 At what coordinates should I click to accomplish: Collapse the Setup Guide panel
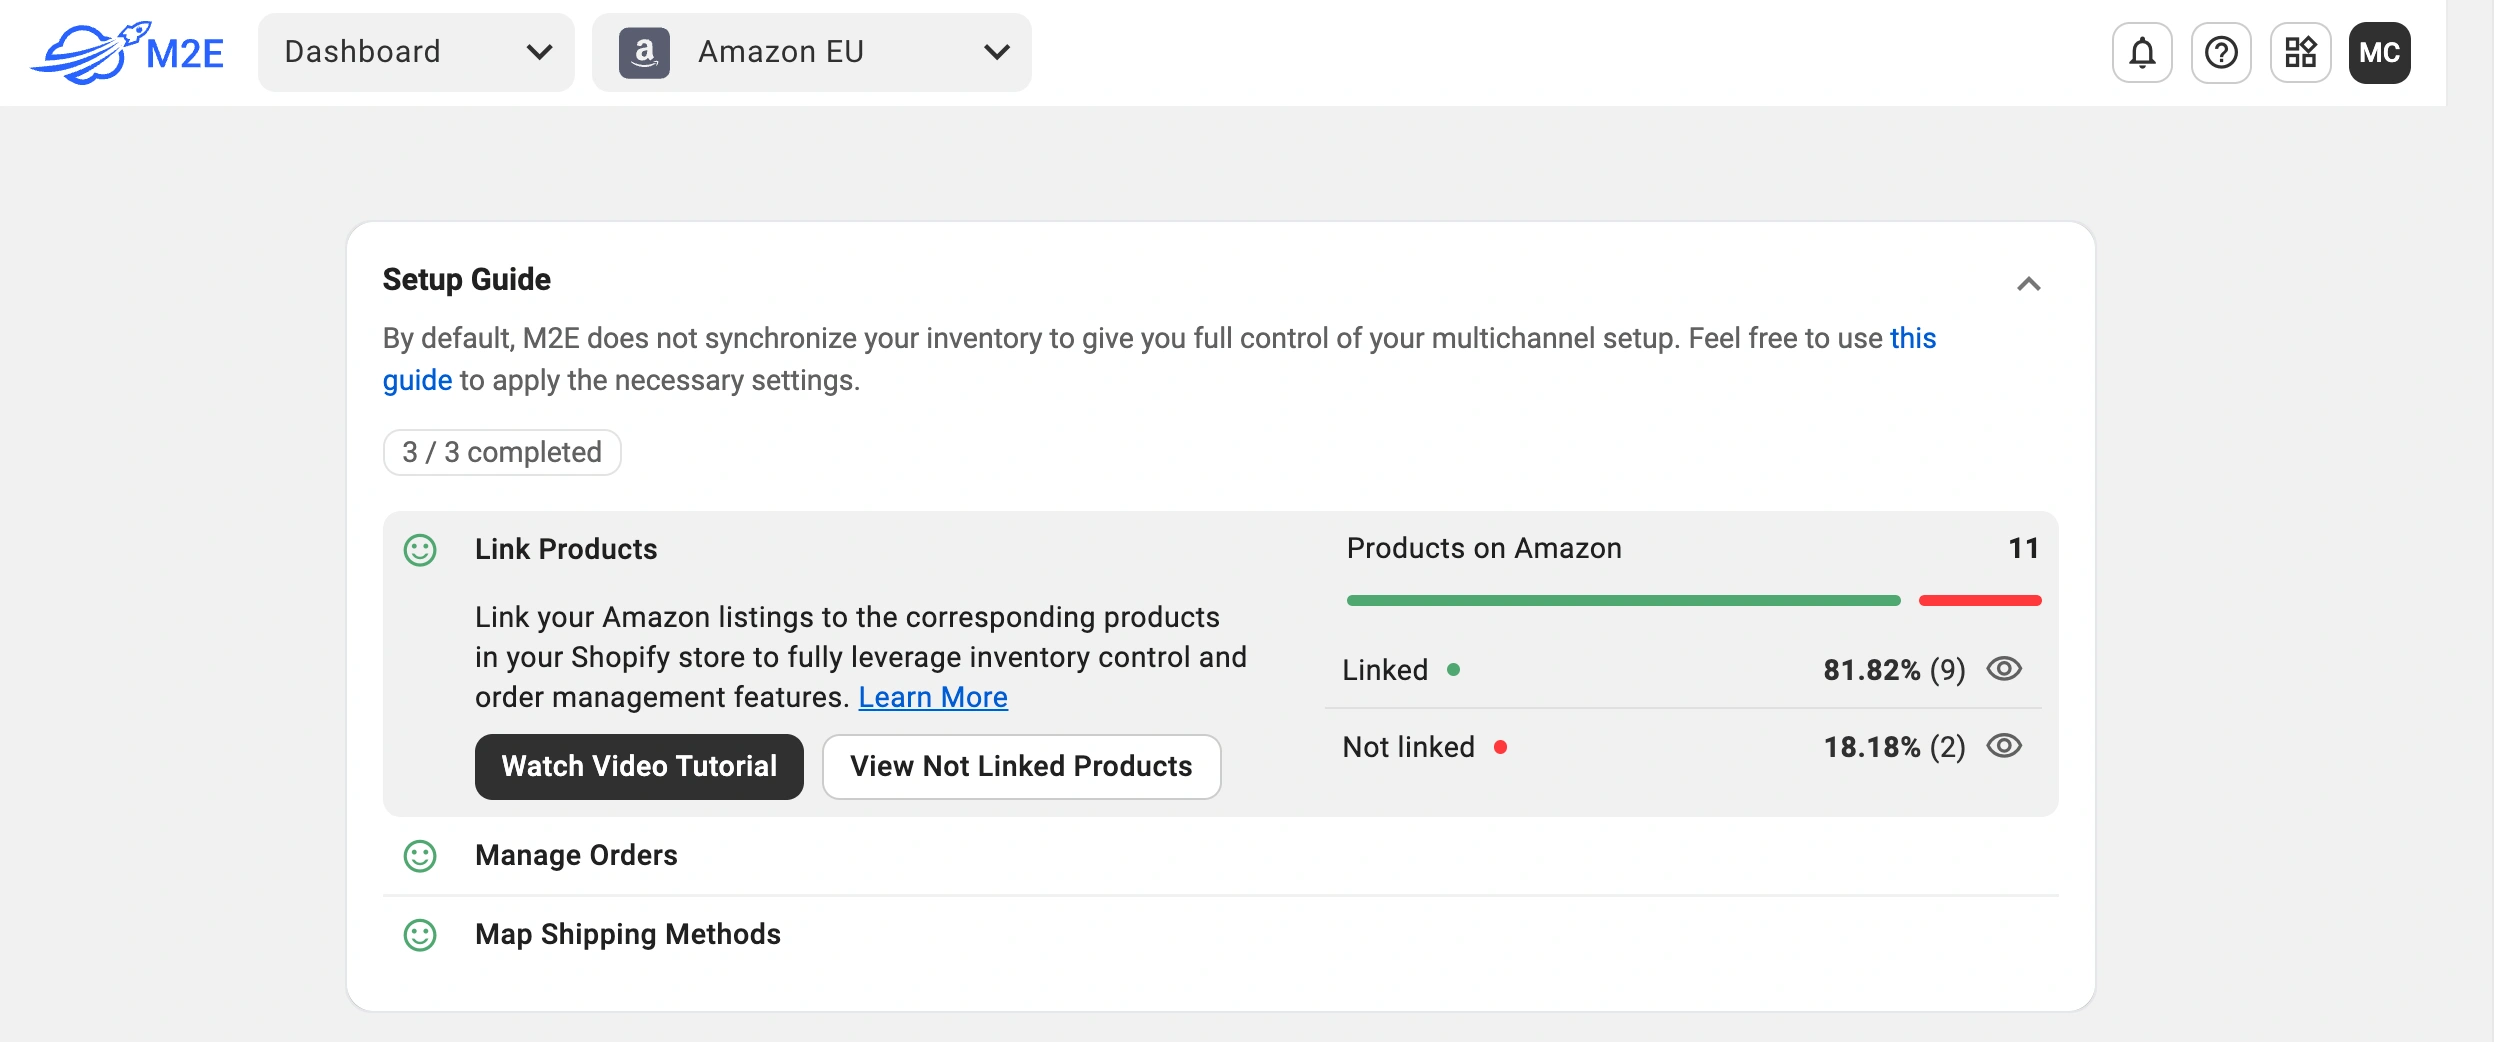(2028, 285)
